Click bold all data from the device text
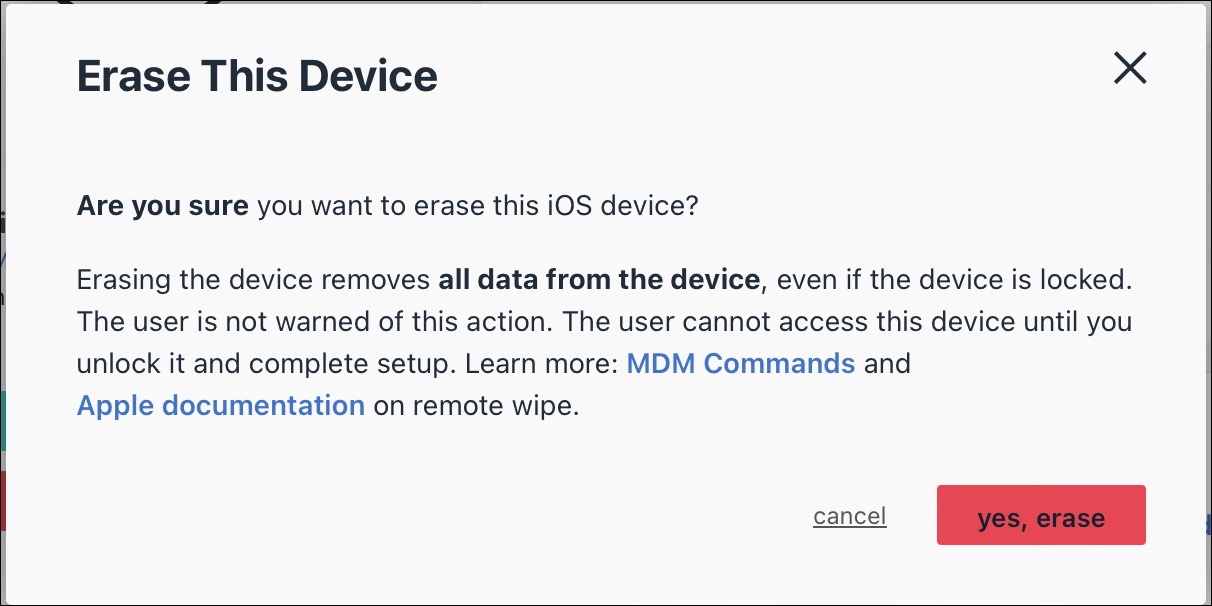 [x=598, y=279]
